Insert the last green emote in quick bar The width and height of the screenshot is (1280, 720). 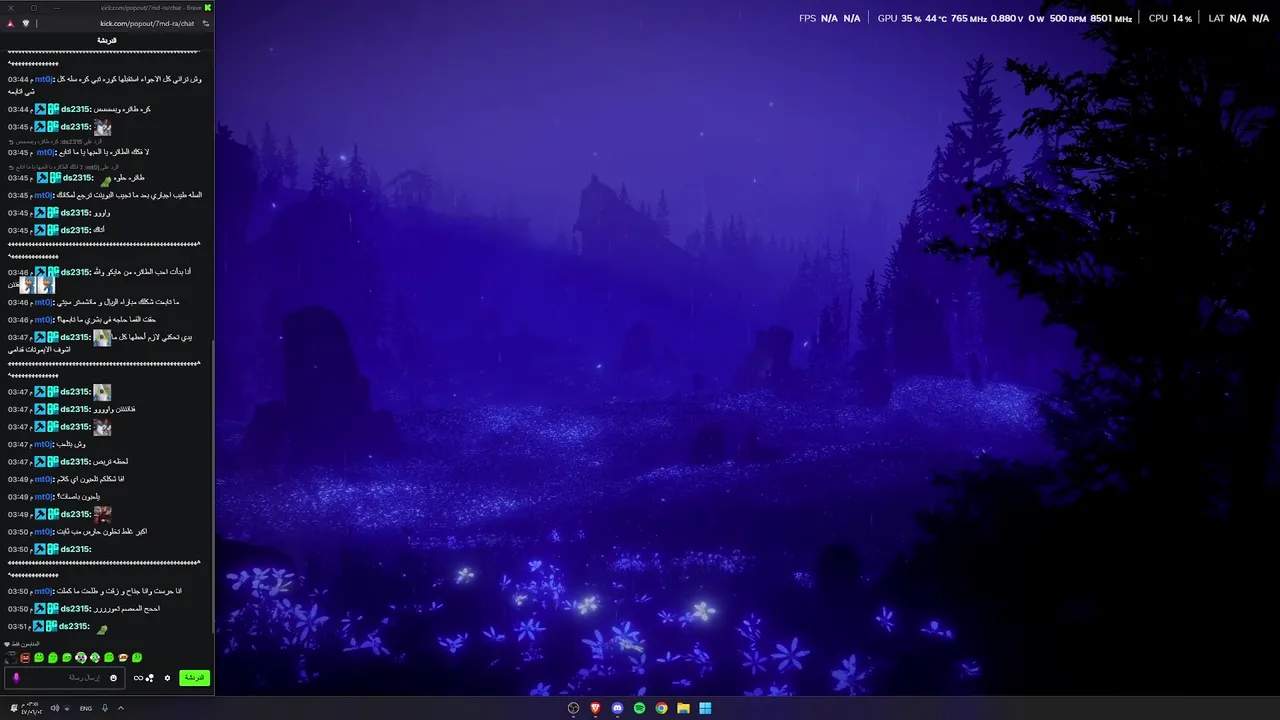(137, 658)
